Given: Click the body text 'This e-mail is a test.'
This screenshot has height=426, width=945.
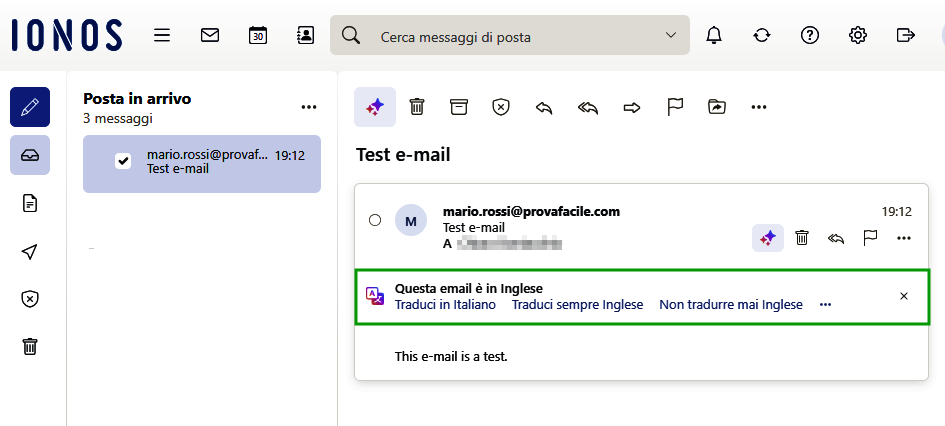Looking at the screenshot, I should click(x=451, y=357).
